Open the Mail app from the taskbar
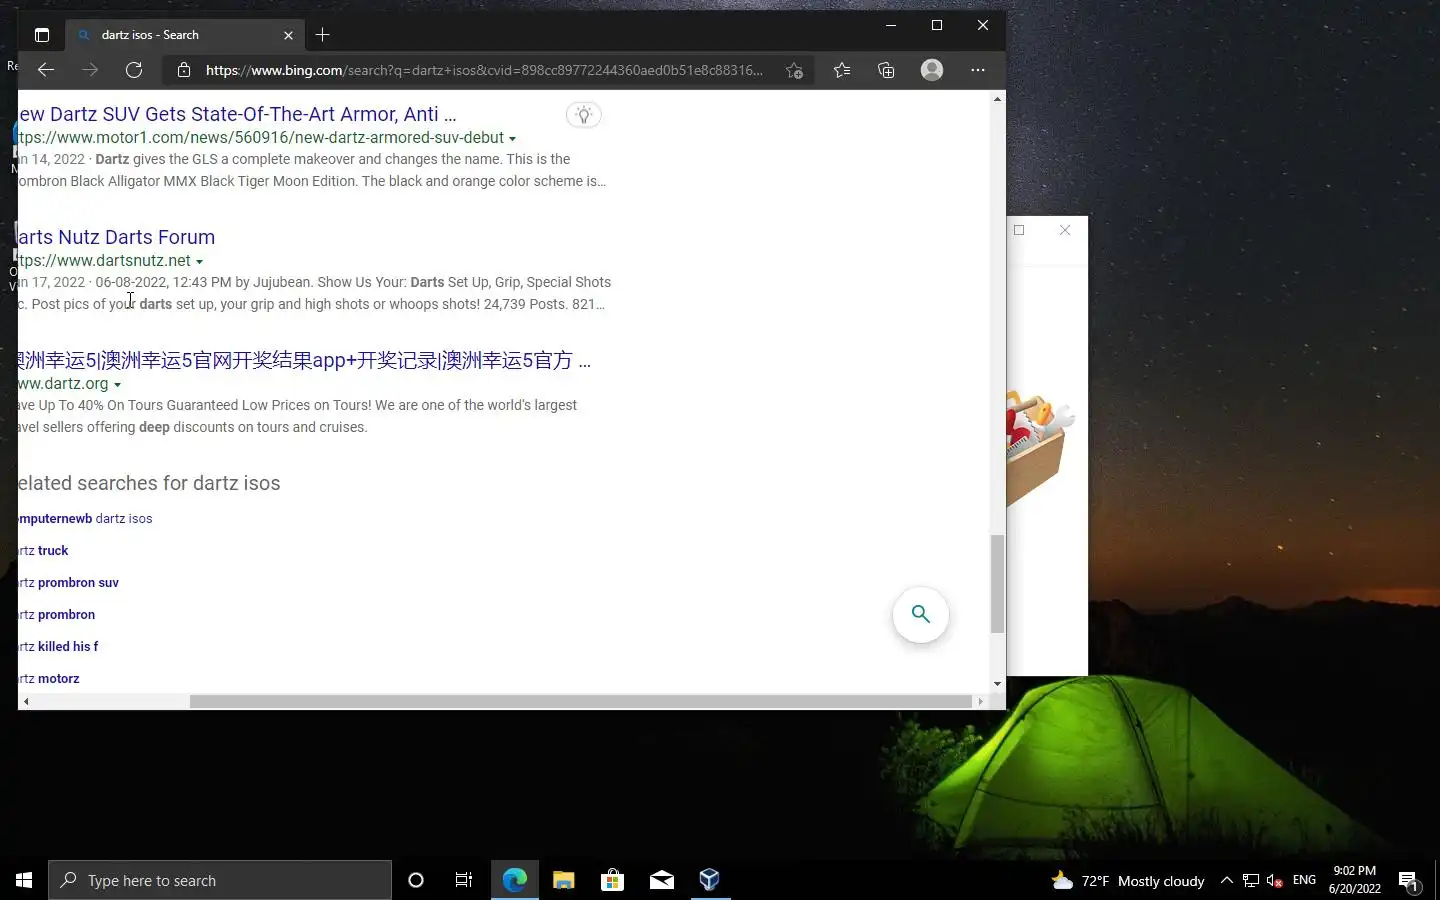This screenshot has width=1440, height=900. click(661, 880)
